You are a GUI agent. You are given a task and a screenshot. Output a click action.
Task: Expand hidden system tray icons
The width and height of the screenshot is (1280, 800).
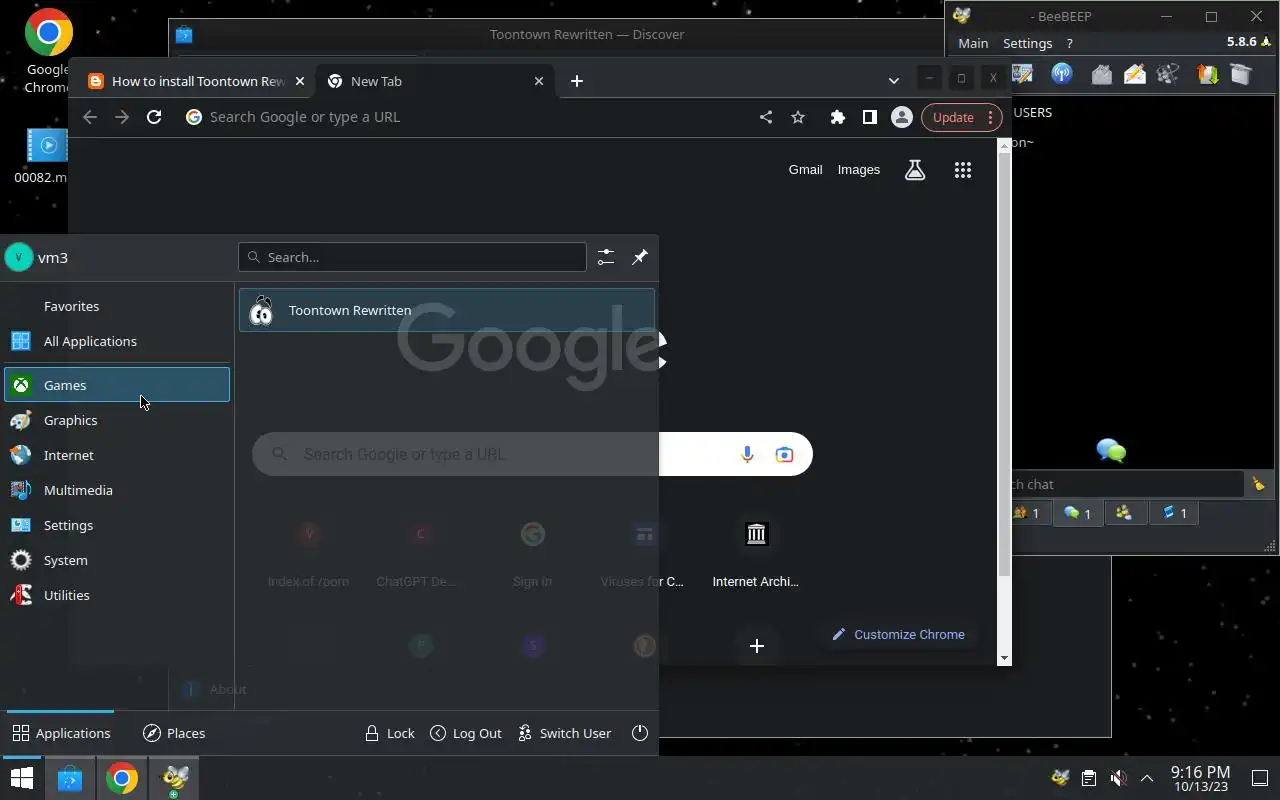click(x=1147, y=778)
